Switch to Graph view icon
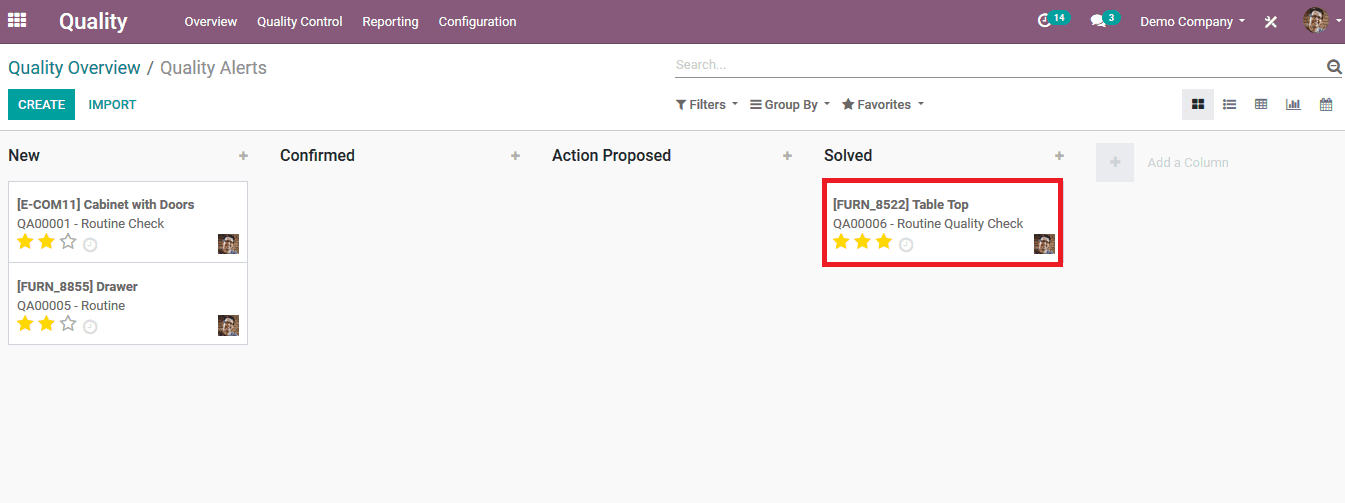The image size is (1345, 503). coord(1293,104)
